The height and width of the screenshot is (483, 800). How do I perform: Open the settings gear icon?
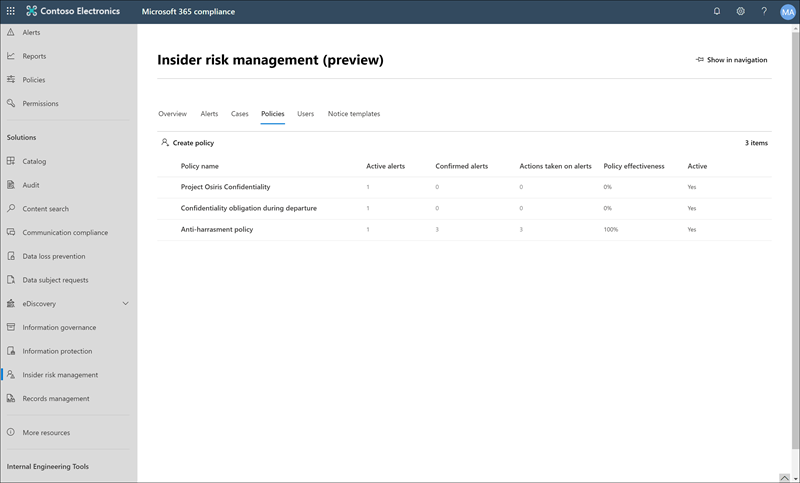(740, 11)
